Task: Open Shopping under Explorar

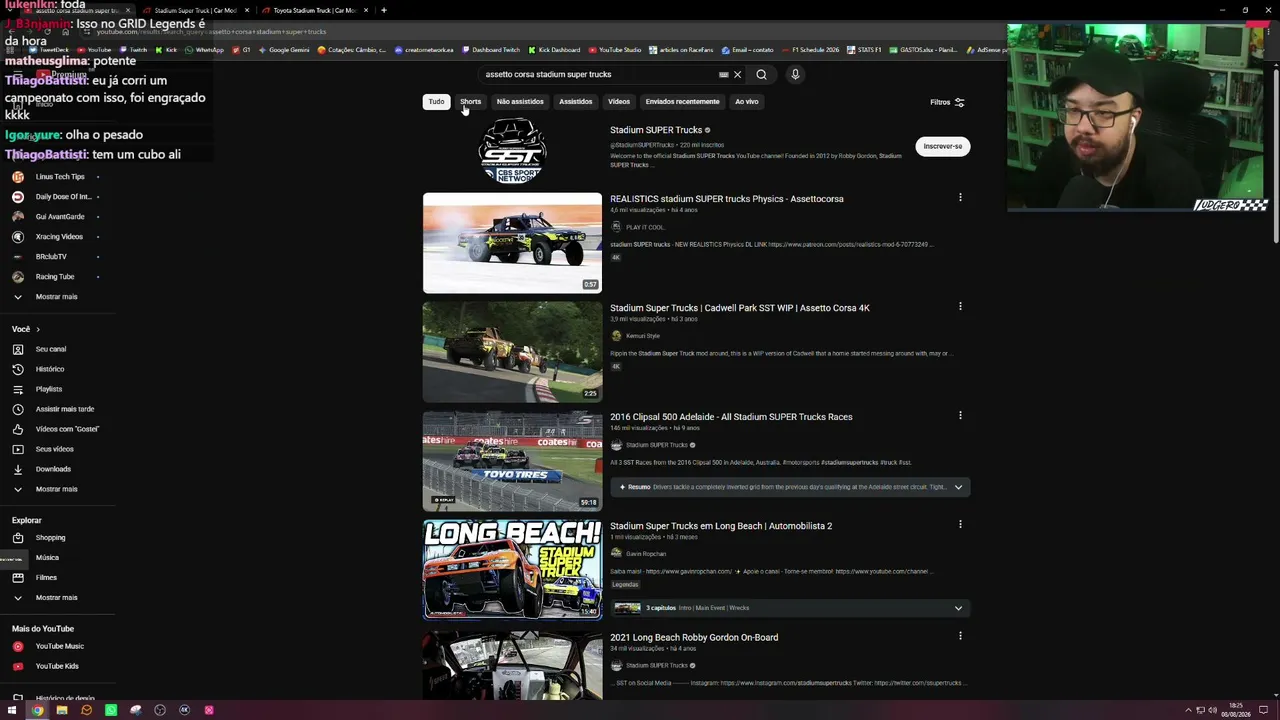Action: click(50, 538)
